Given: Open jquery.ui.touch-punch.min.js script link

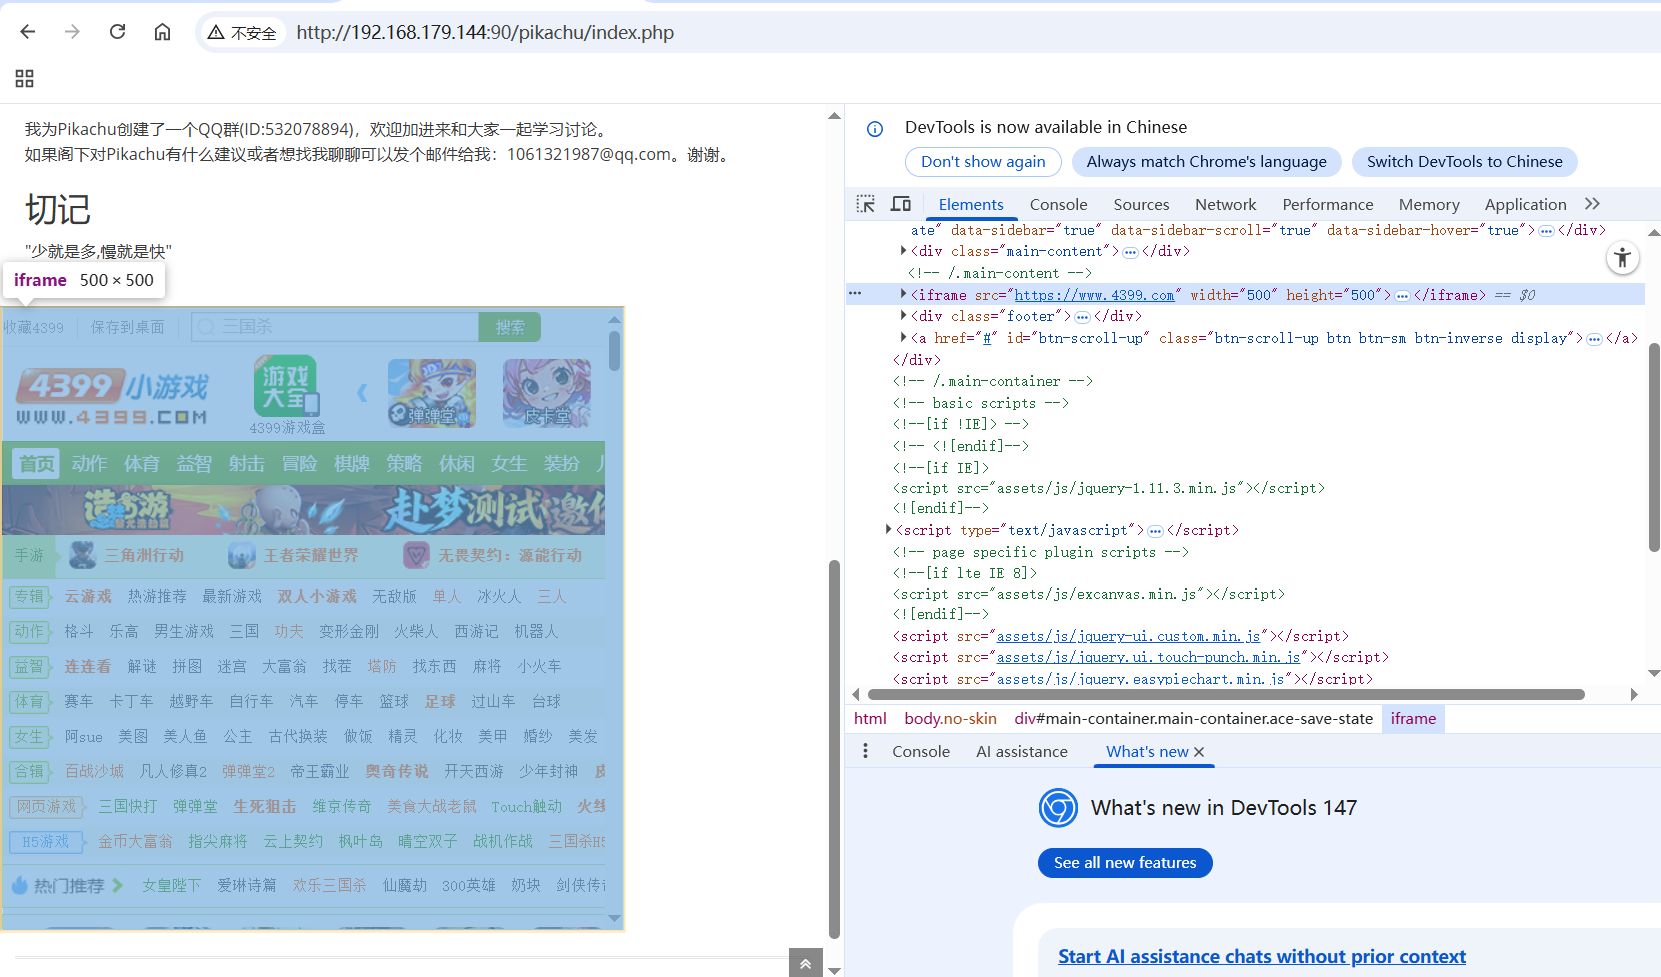Looking at the screenshot, I should pos(1149,657).
